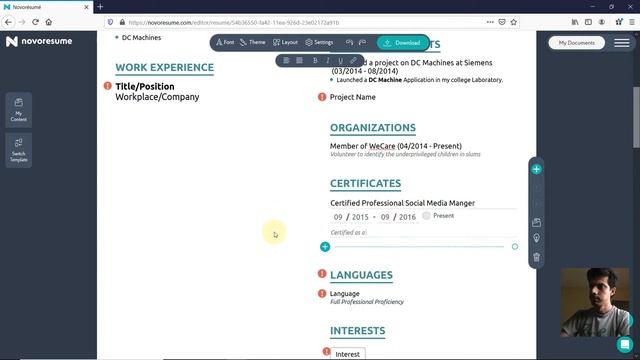
Task: Click the Title/Position placeholder
Action: (x=145, y=87)
